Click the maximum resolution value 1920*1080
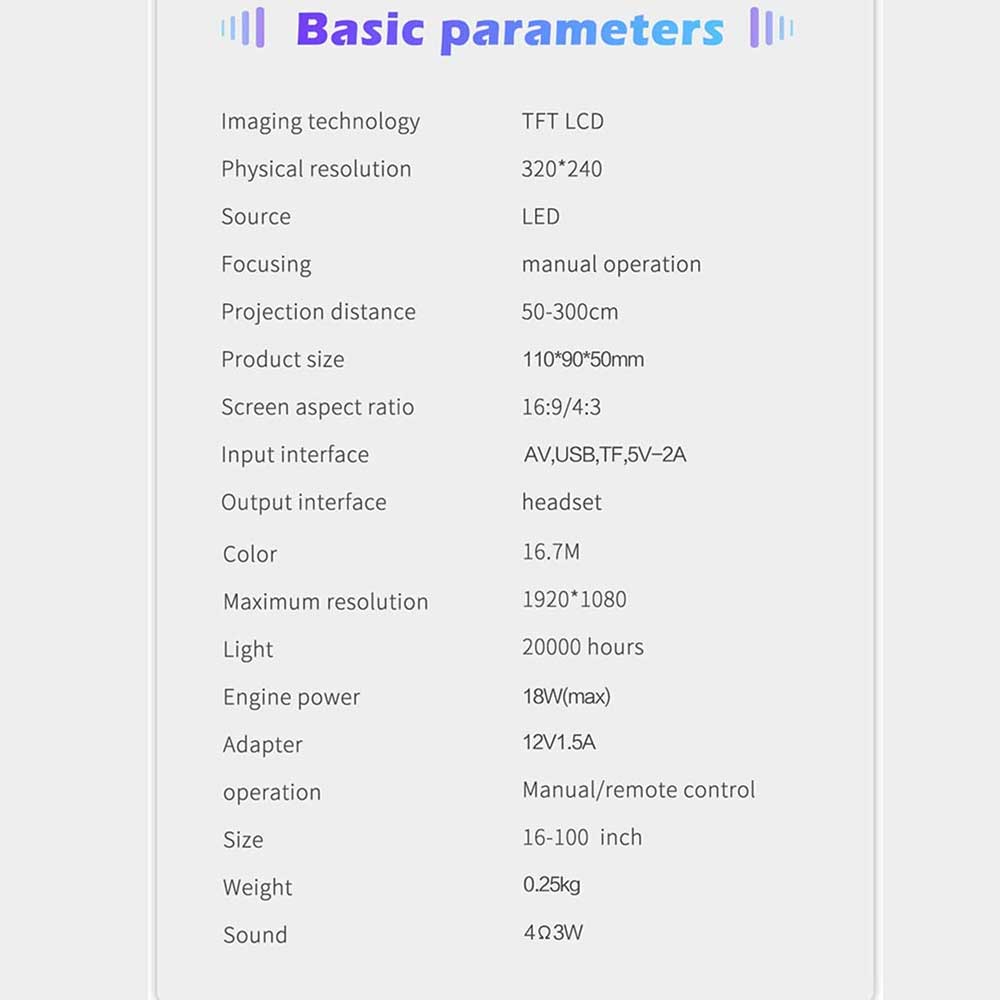 pos(574,600)
